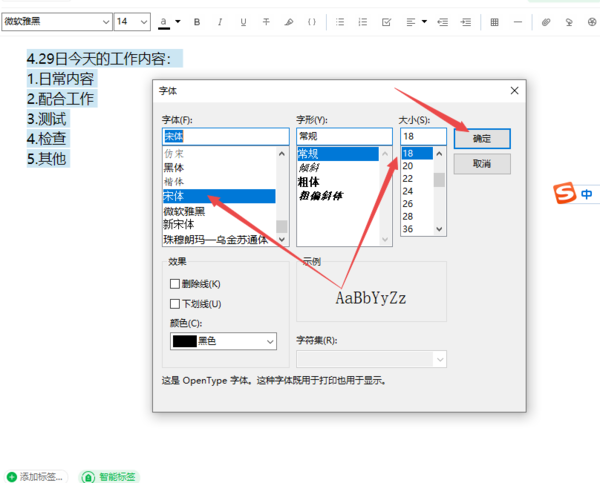
Task: Click size list scroll up arrow
Action: 439,154
